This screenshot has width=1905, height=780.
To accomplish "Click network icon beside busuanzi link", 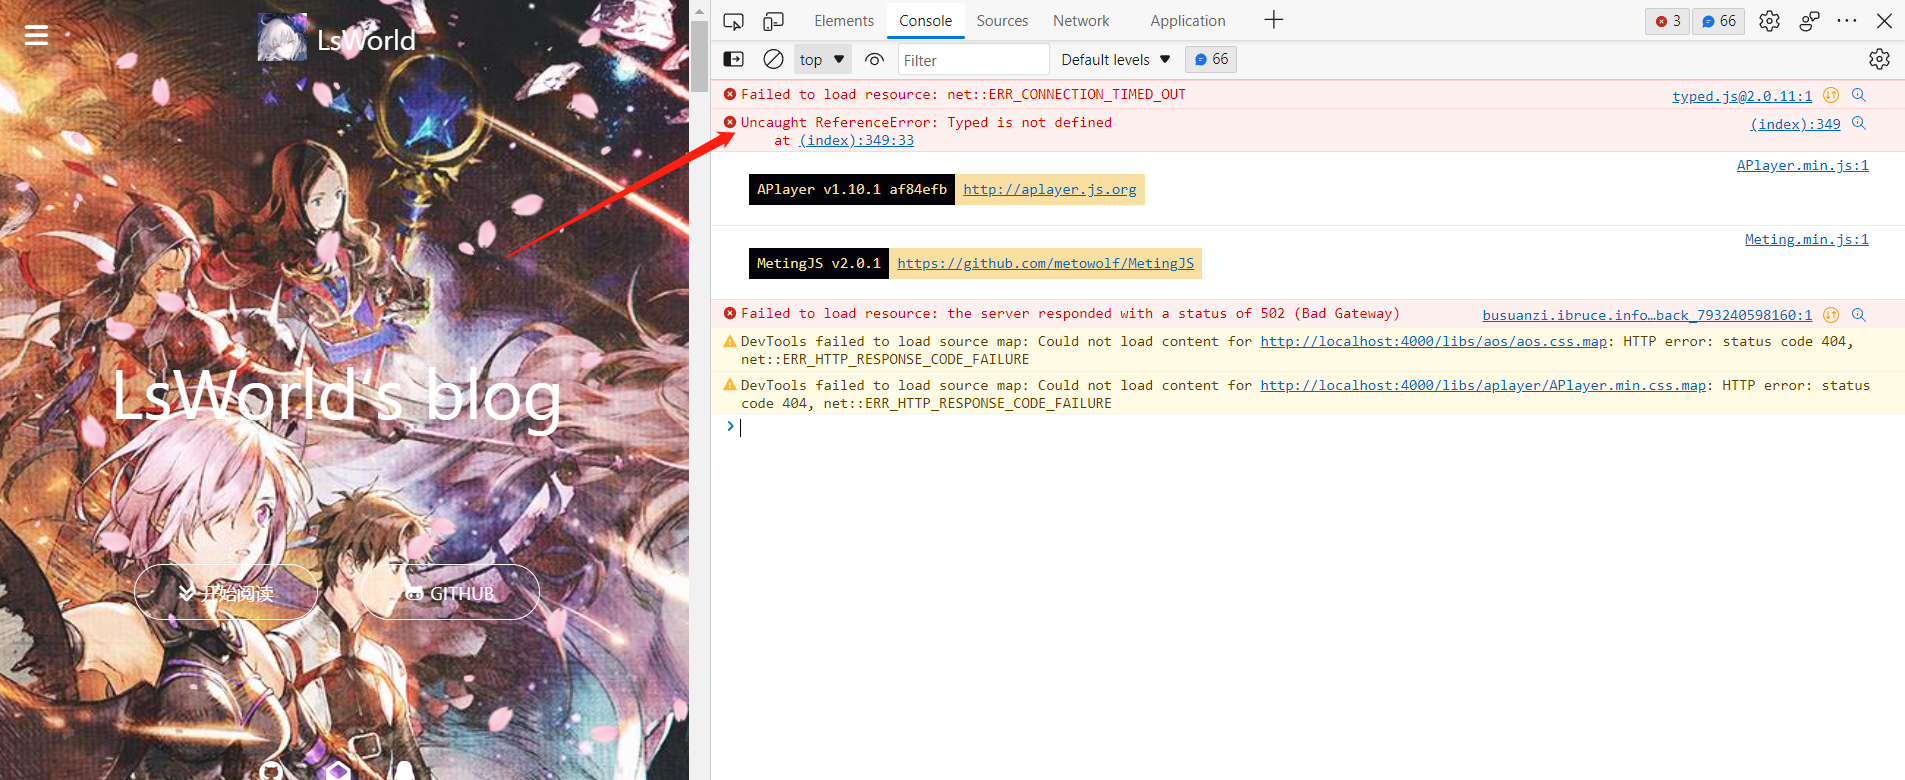I will [x=1831, y=315].
